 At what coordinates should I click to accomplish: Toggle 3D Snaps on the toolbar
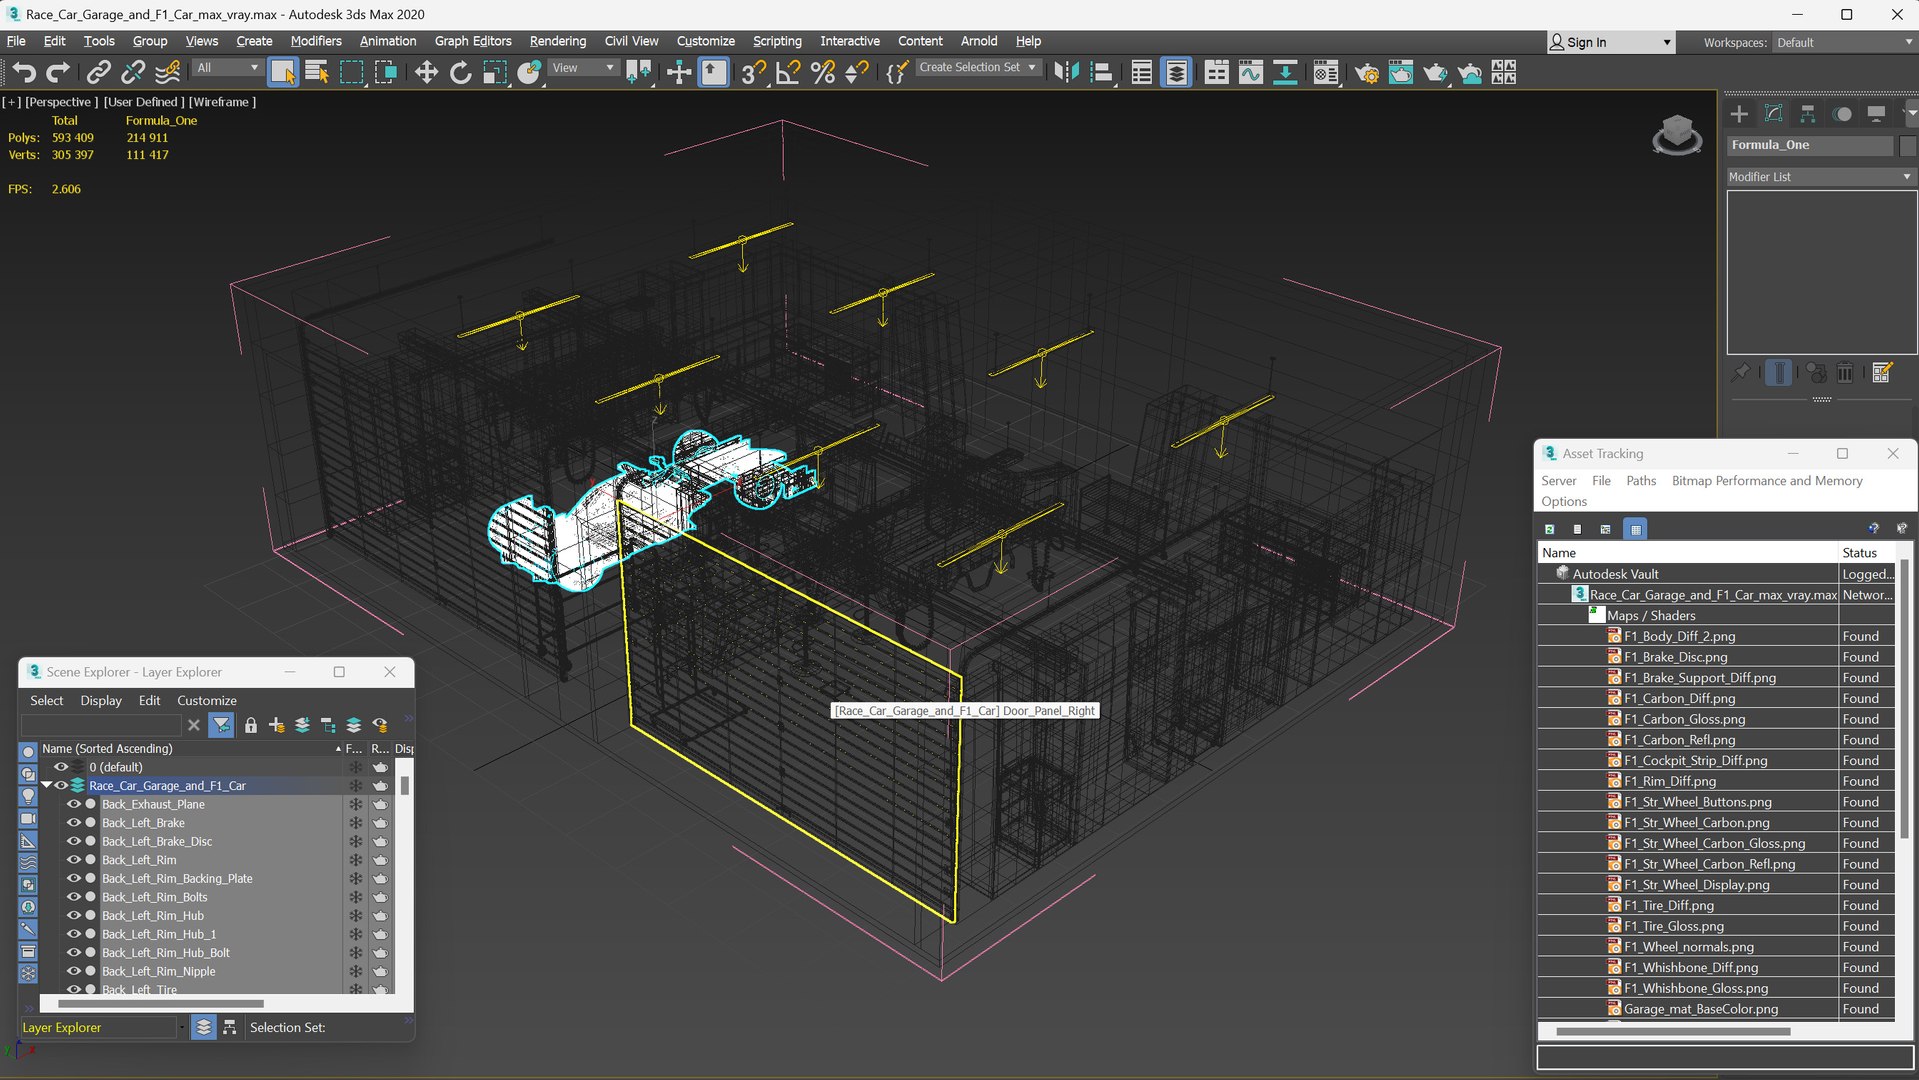pyautogui.click(x=753, y=72)
